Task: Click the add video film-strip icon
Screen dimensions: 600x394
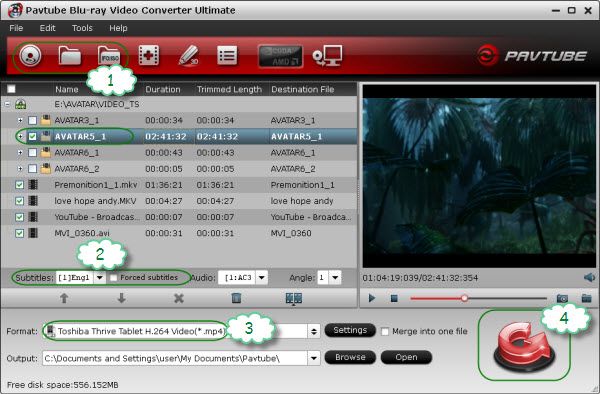Action: pyautogui.click(x=149, y=55)
